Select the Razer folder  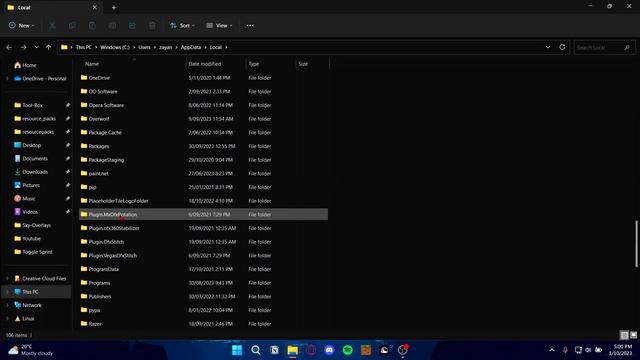tap(203, 324)
